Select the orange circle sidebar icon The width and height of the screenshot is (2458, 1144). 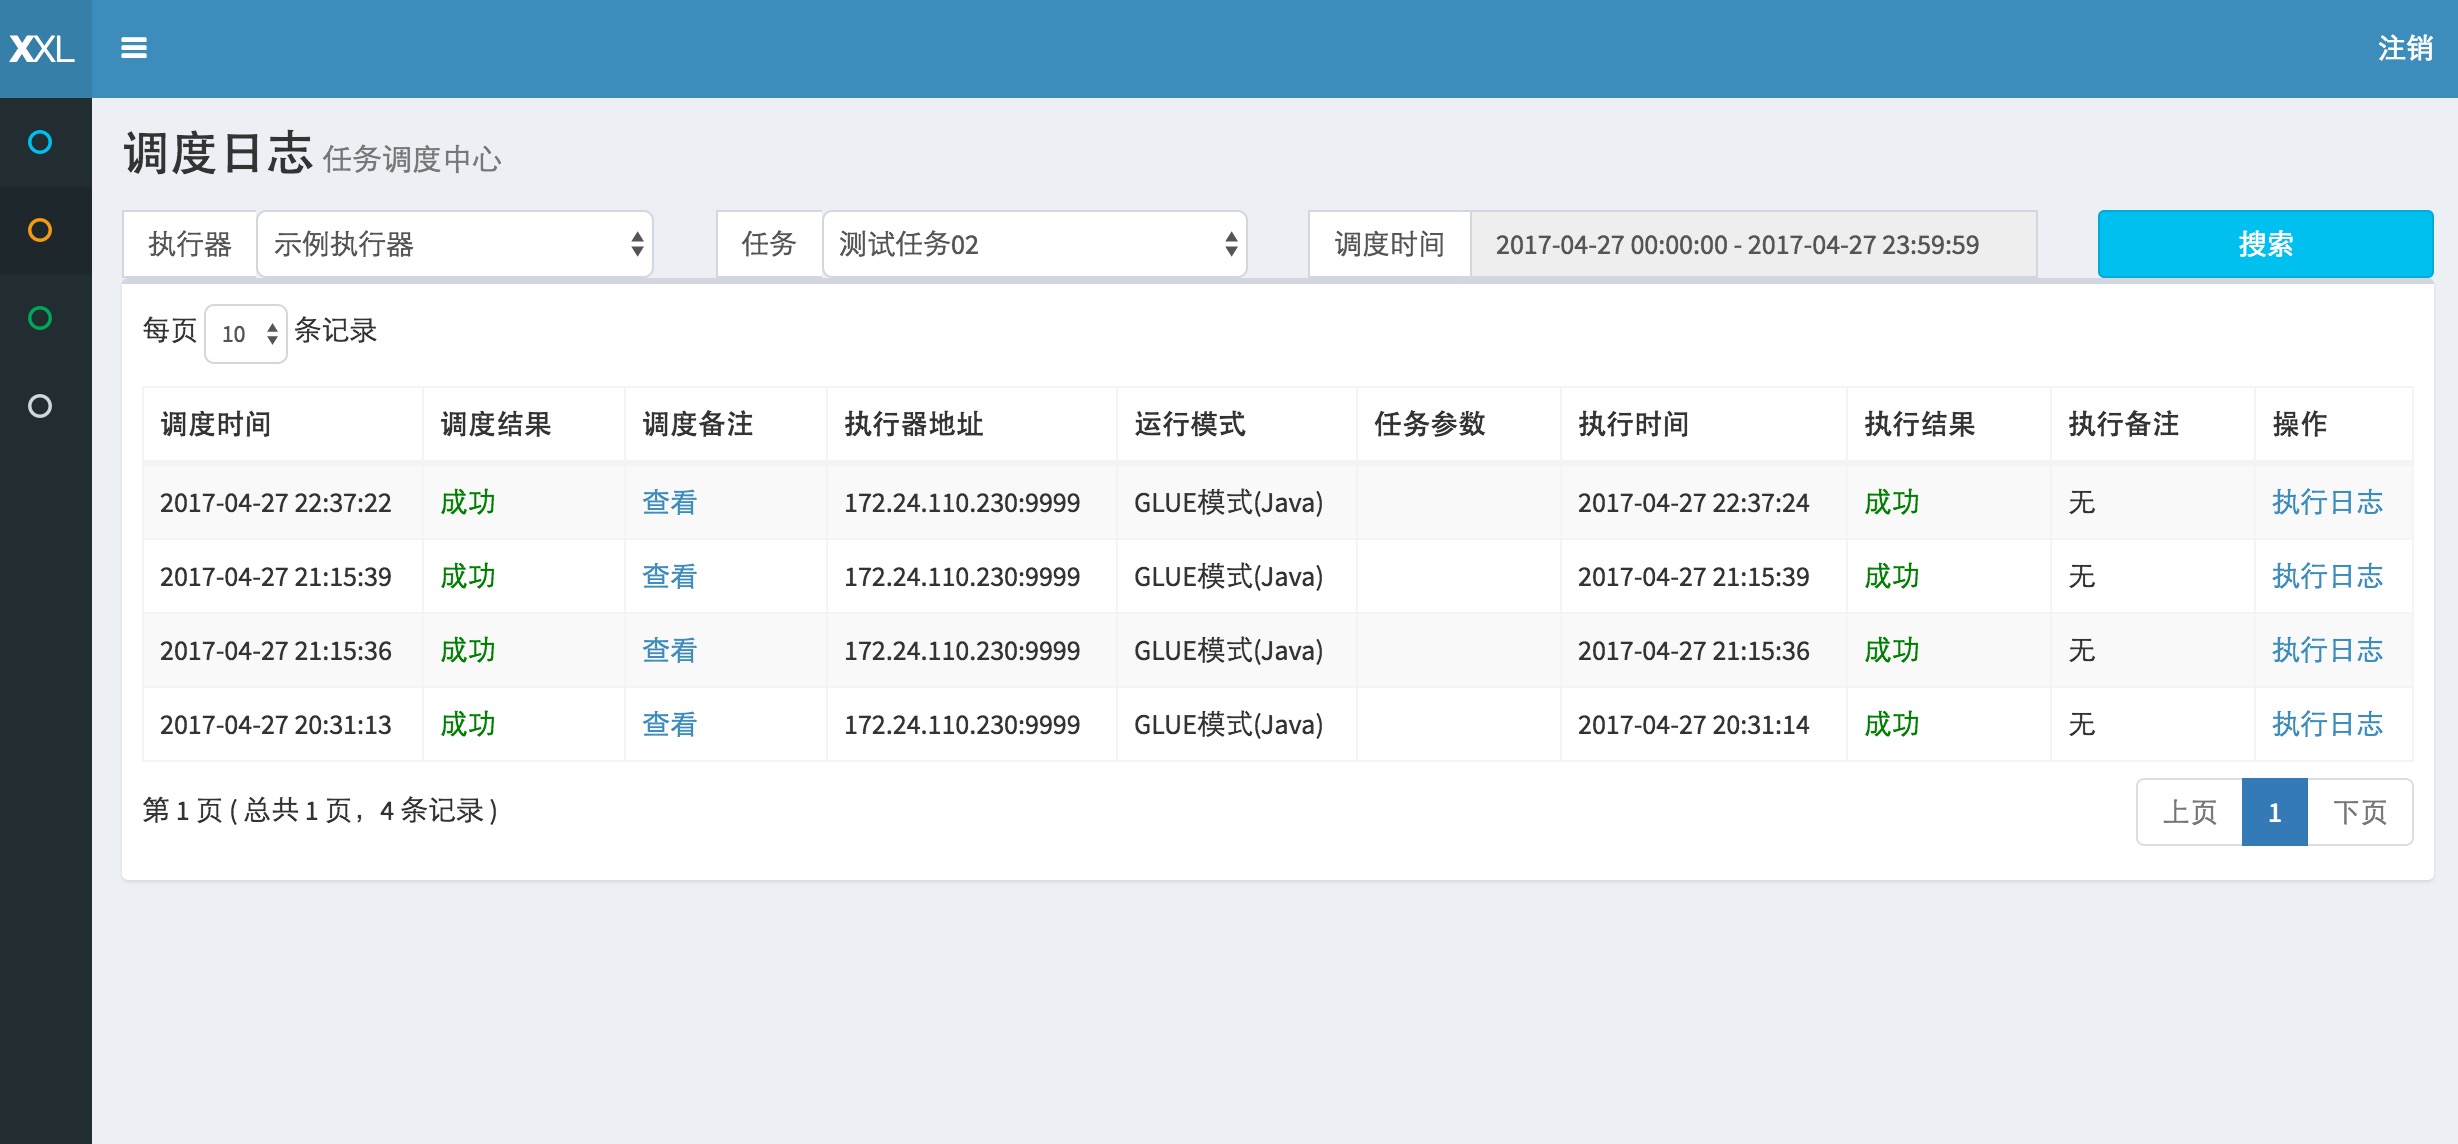coord(41,231)
